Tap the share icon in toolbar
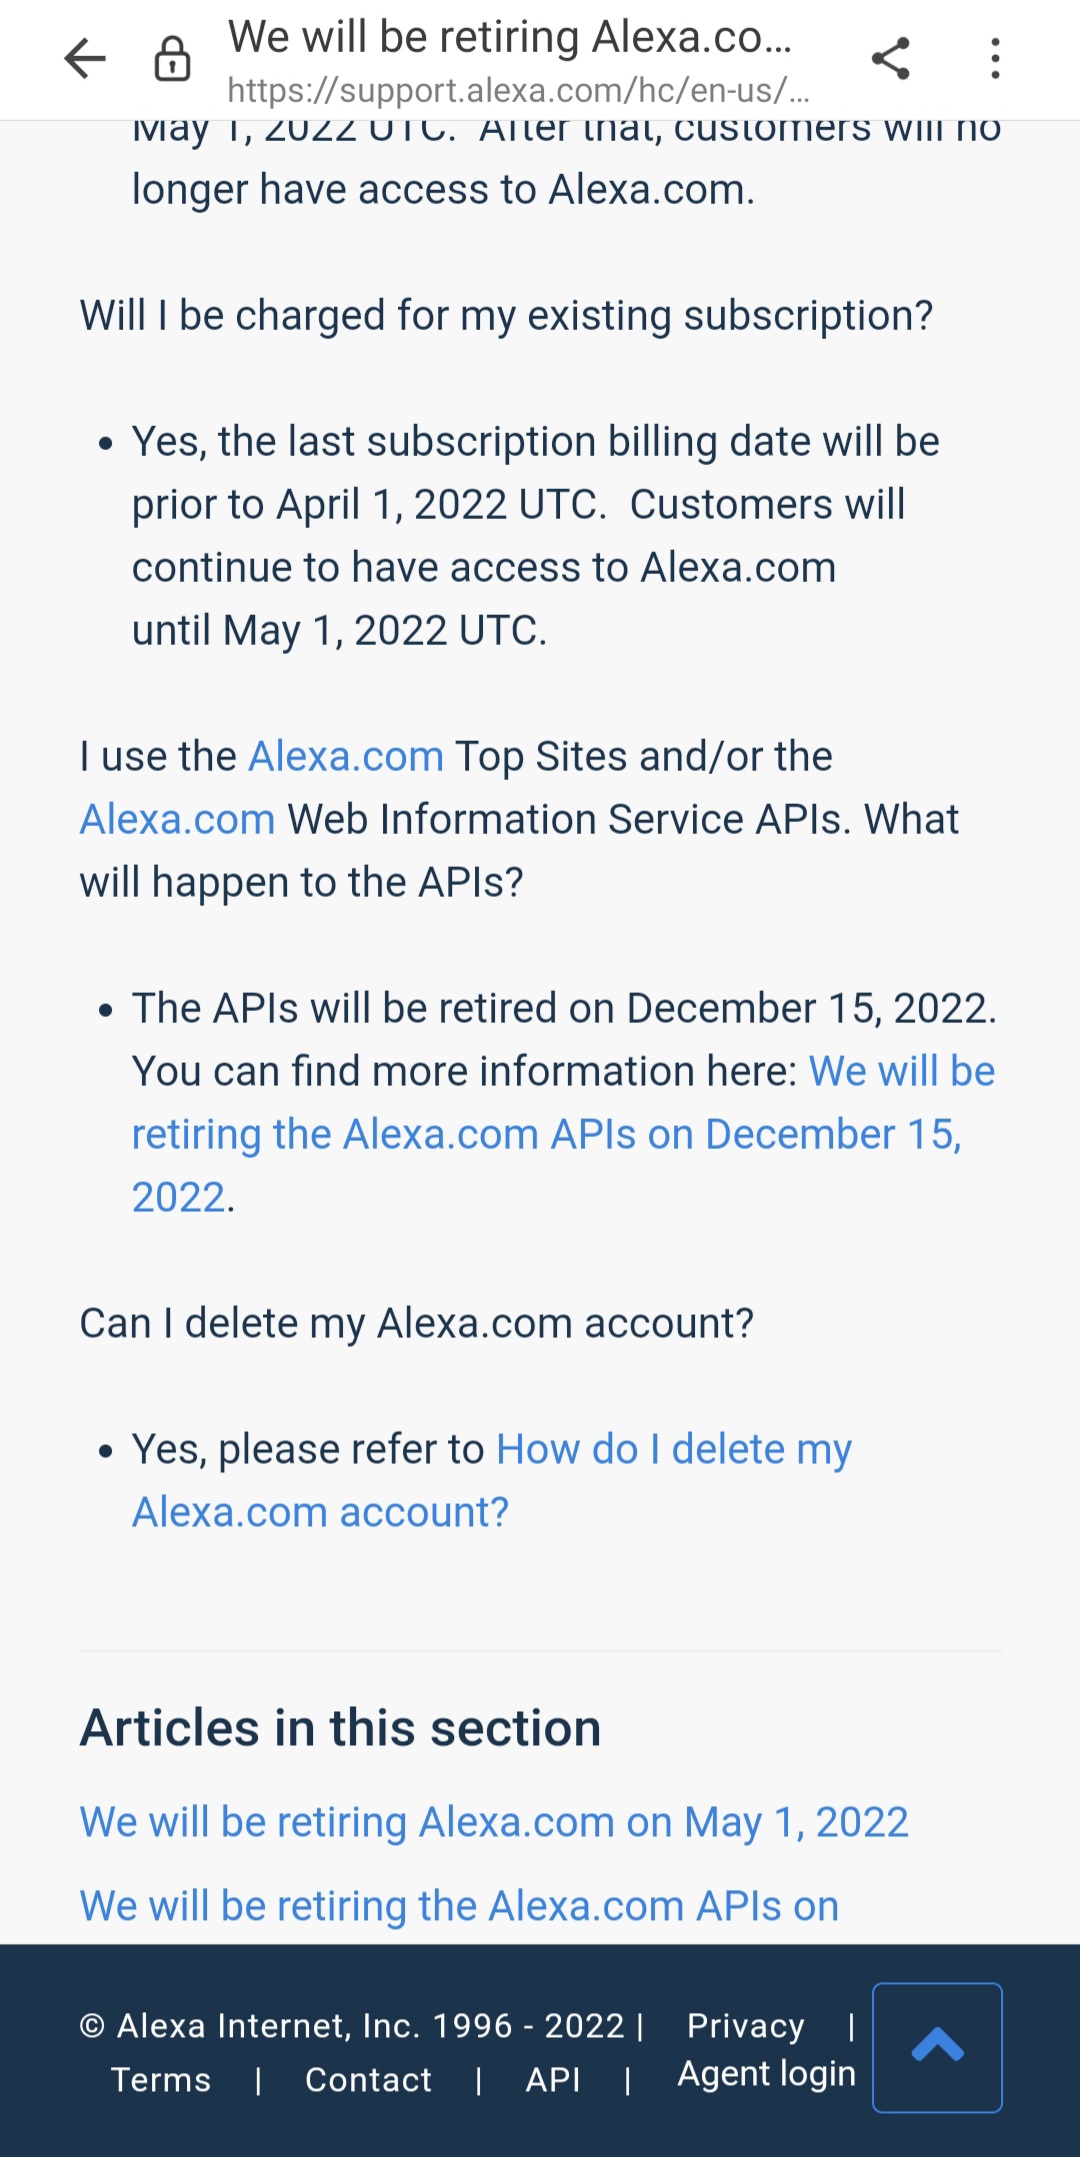Image resolution: width=1080 pixels, height=2157 pixels. coord(890,59)
